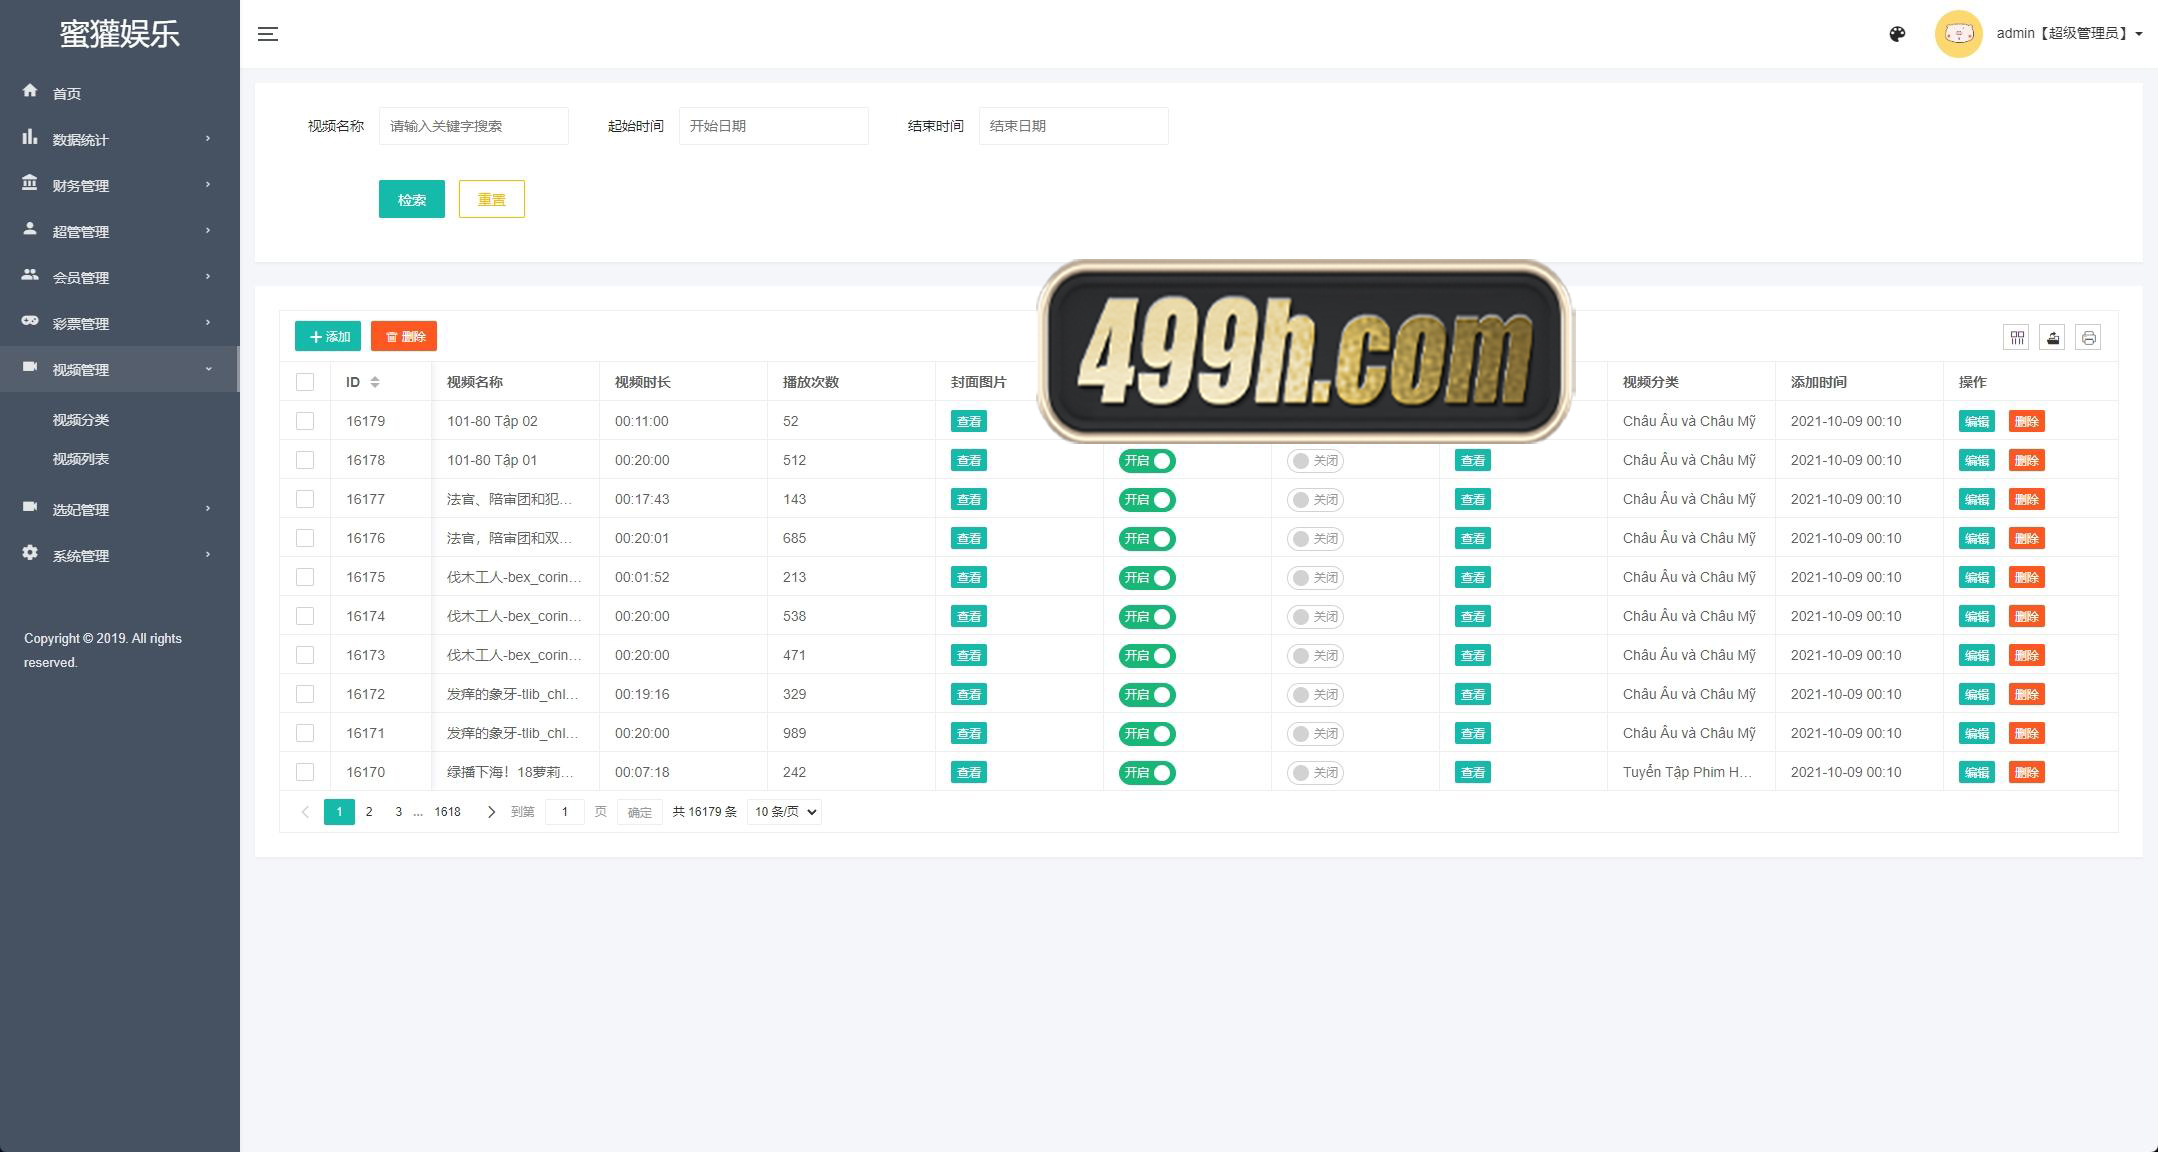Click video name 101-80 Tập 02
The height and width of the screenshot is (1152, 2158).
(492, 421)
